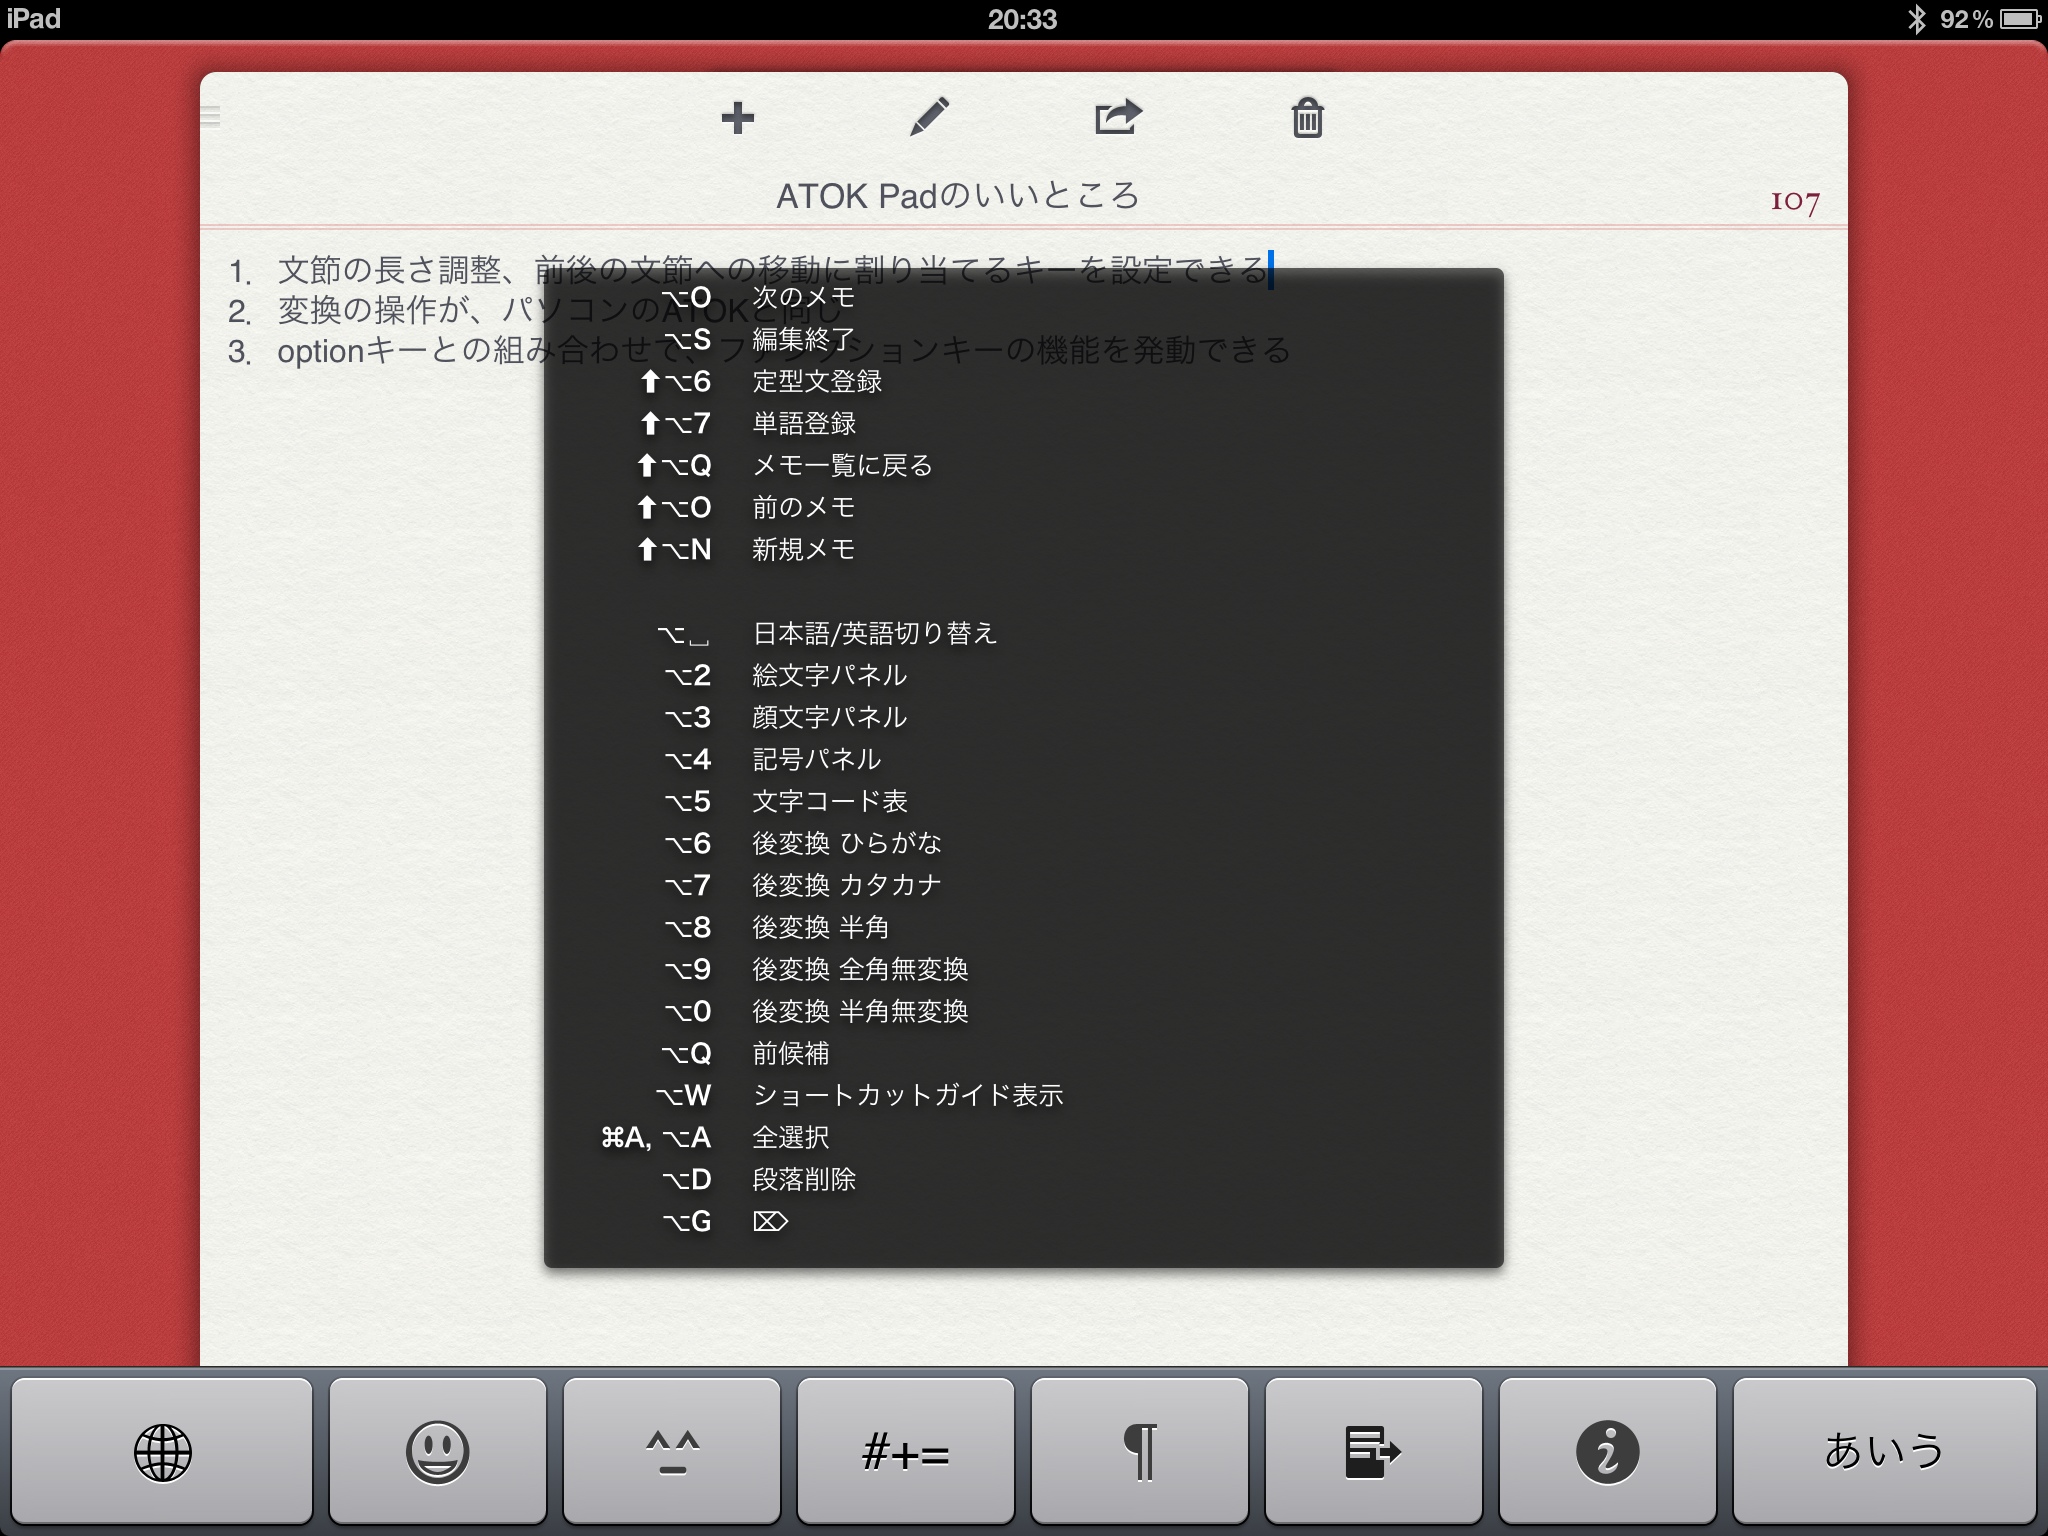This screenshot has height=1536, width=2048.
Task: Select the shortcut row 後変換 ひらがな
Action: point(1024,843)
